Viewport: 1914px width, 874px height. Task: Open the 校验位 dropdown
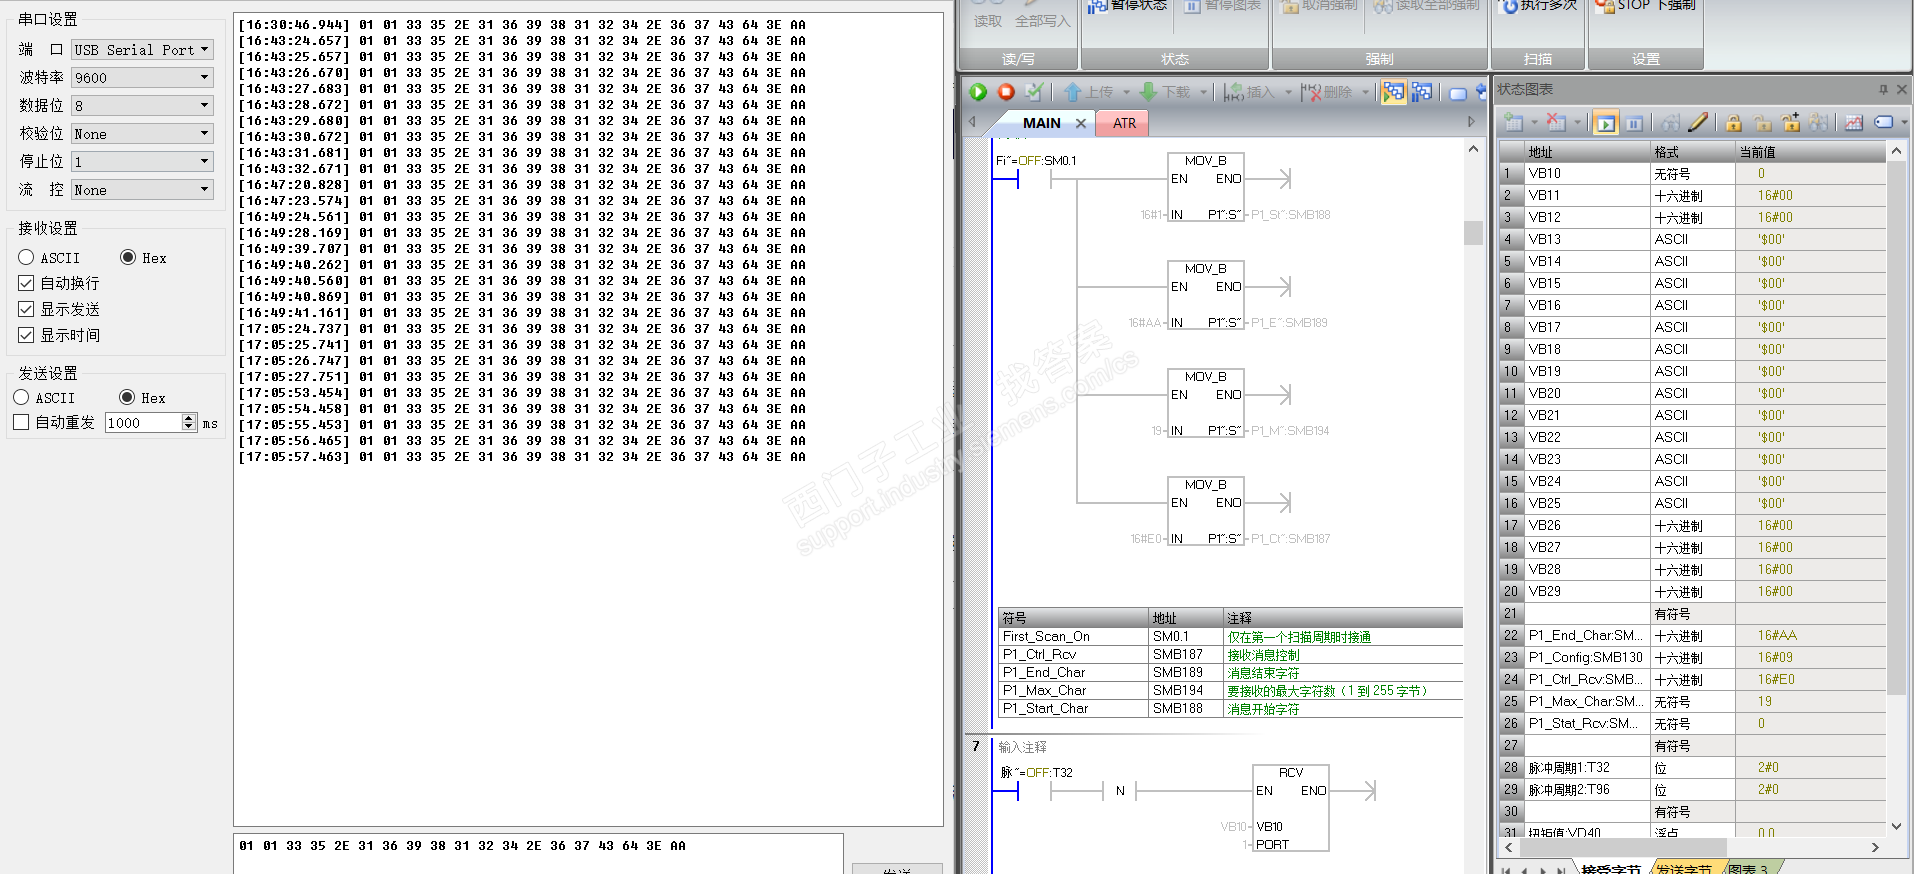(142, 133)
